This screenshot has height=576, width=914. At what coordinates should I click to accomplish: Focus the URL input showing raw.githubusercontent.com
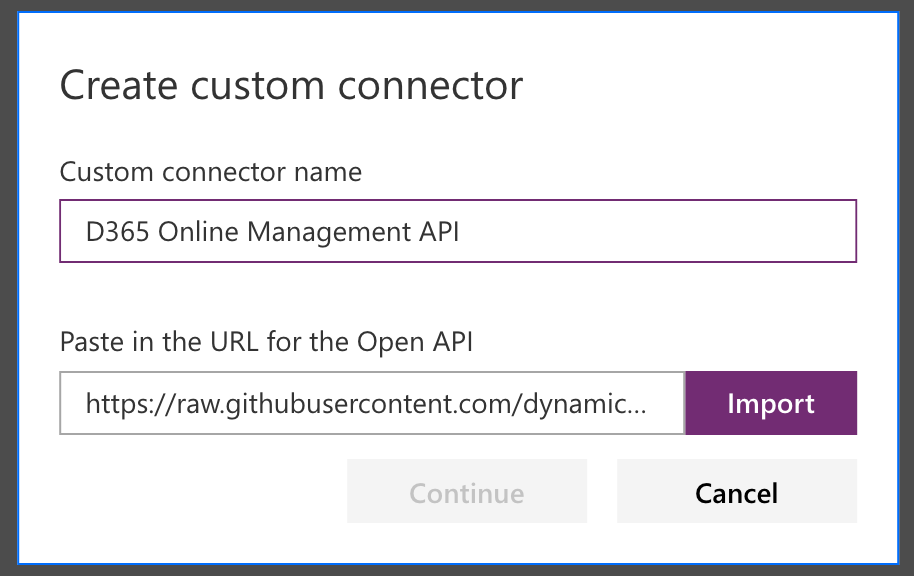click(x=371, y=403)
